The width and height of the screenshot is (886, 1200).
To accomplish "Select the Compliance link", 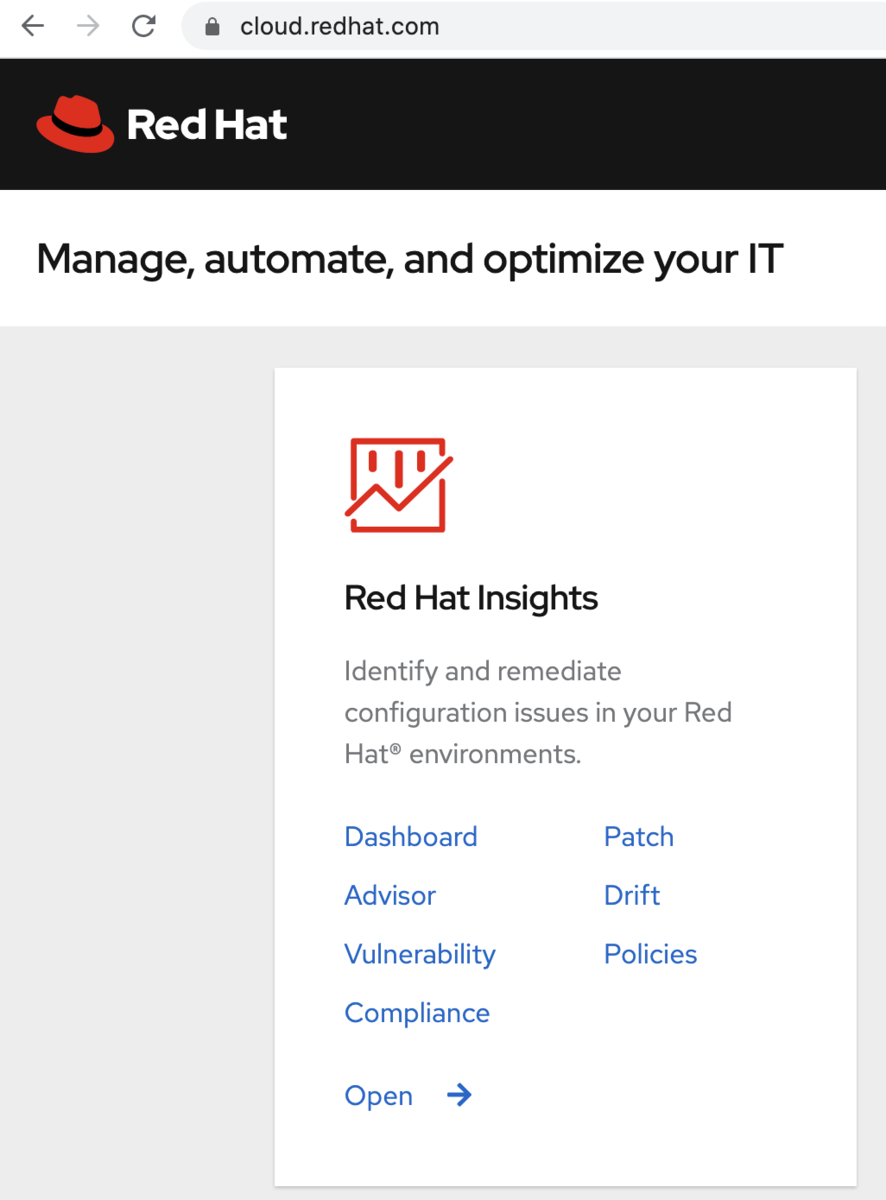I will click(417, 1013).
